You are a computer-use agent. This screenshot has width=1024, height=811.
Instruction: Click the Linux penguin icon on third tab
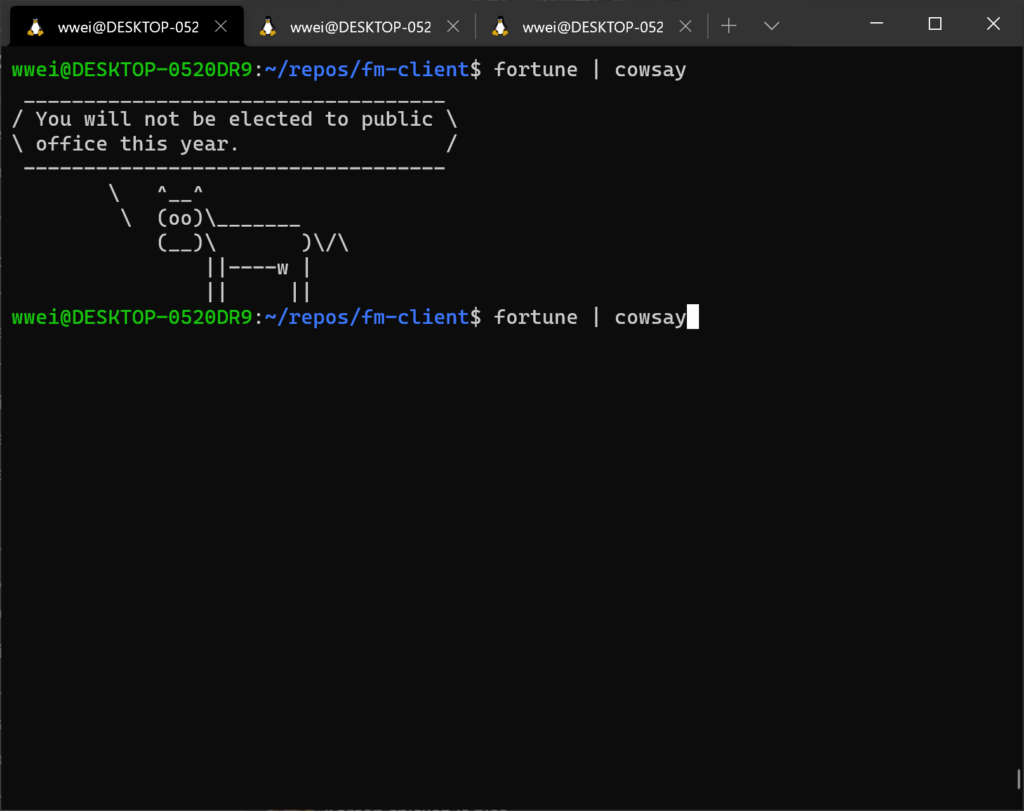pos(500,27)
